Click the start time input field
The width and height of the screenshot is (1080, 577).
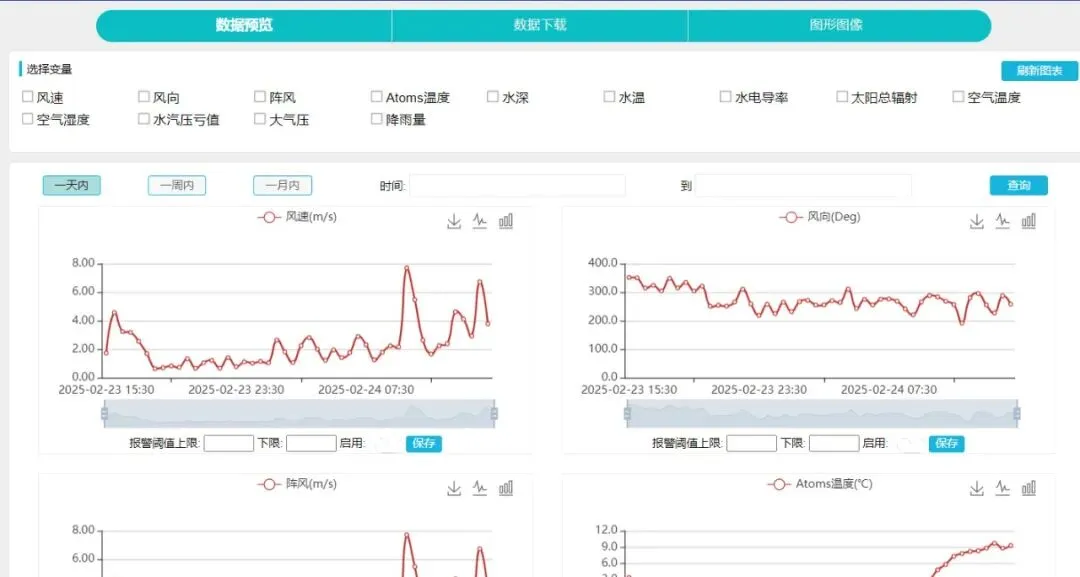[x=517, y=185]
